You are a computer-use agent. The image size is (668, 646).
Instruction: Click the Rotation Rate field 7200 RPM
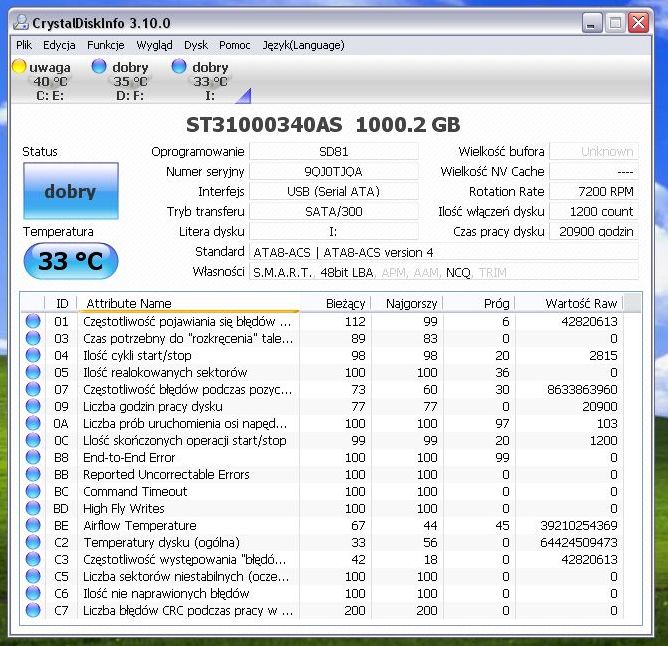(x=594, y=192)
